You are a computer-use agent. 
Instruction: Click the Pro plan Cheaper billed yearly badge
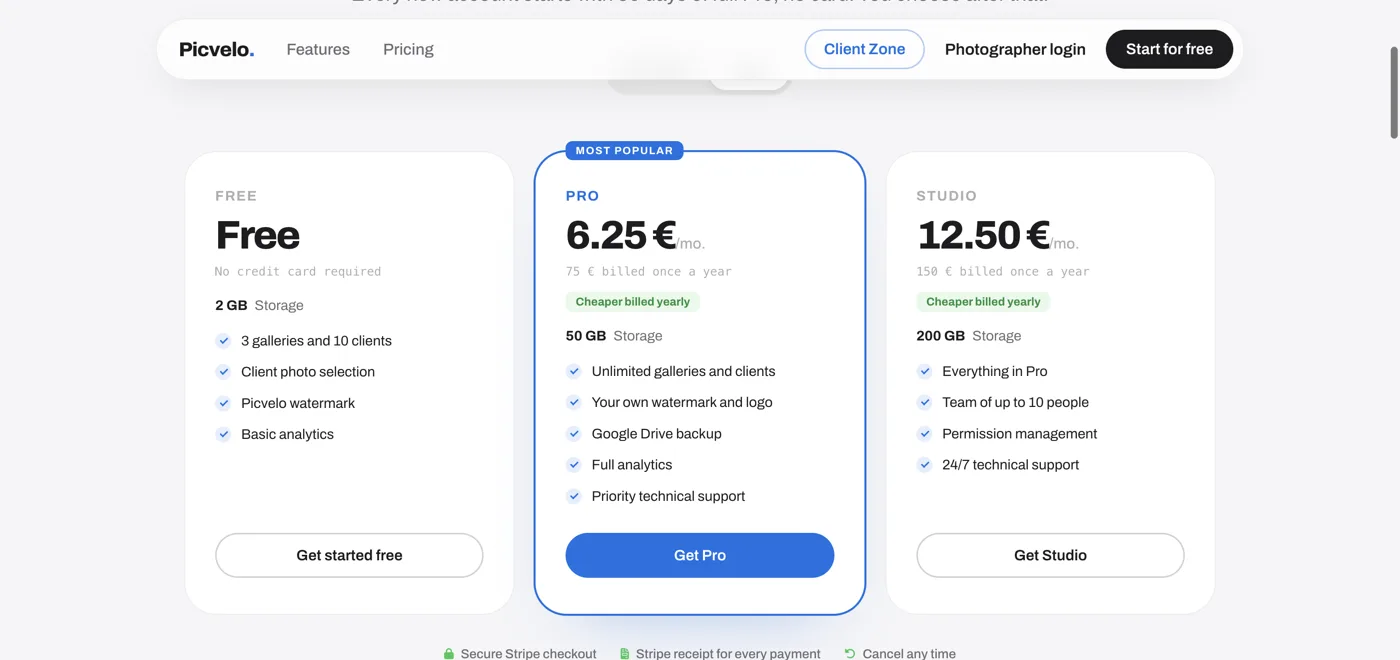tap(633, 302)
